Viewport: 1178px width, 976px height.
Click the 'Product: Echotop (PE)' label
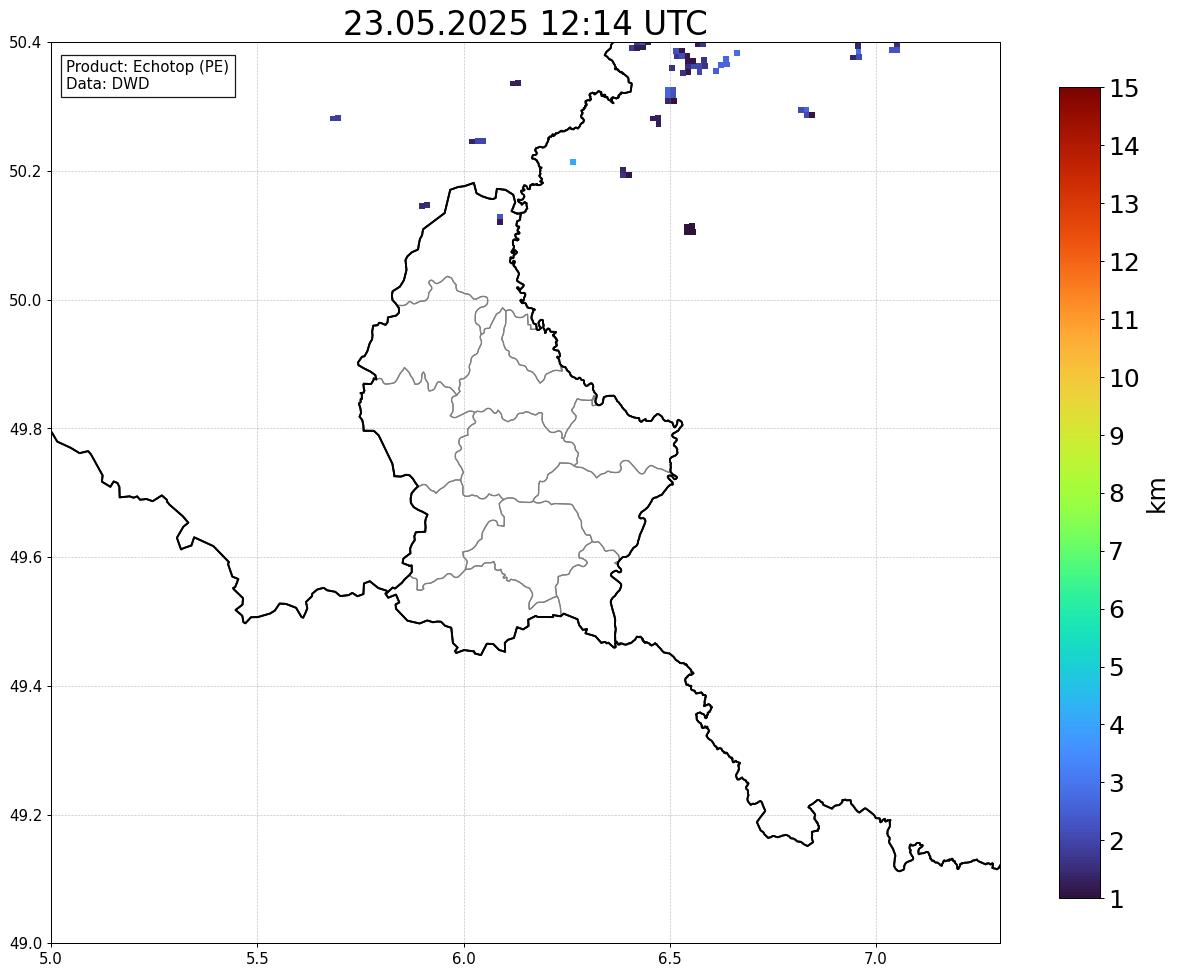(147, 67)
